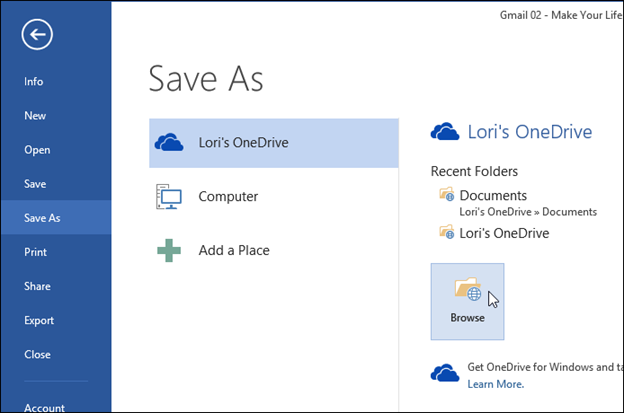Click the cloud icon in Lori's OneDrive heading
Image resolution: width=624 pixels, height=413 pixels.
445,131
